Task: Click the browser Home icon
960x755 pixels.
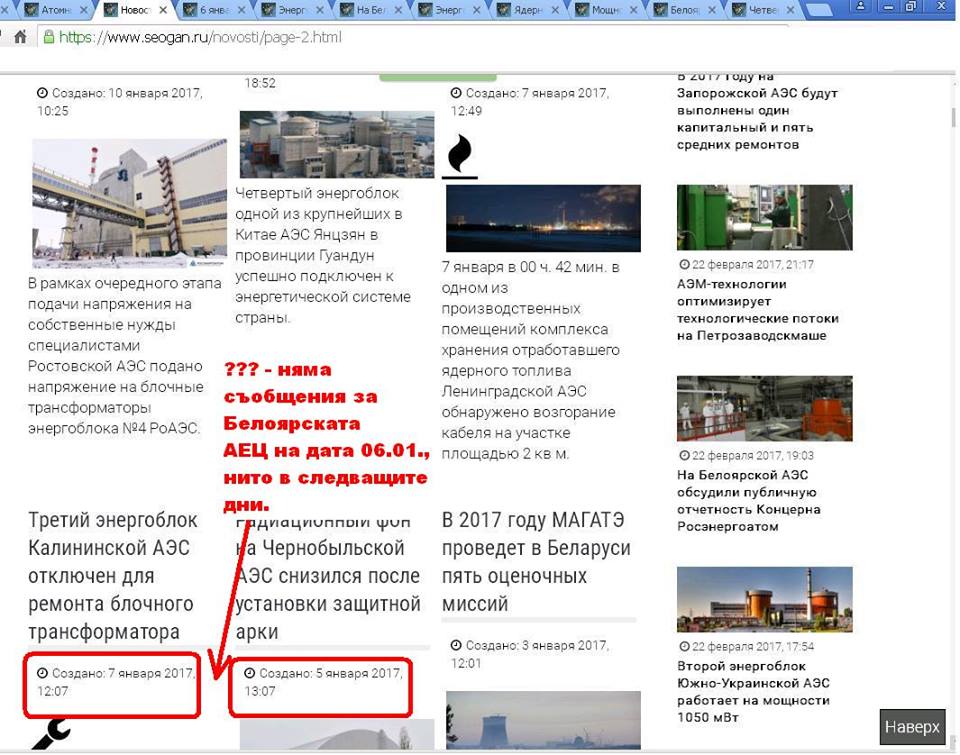Action: [18, 37]
